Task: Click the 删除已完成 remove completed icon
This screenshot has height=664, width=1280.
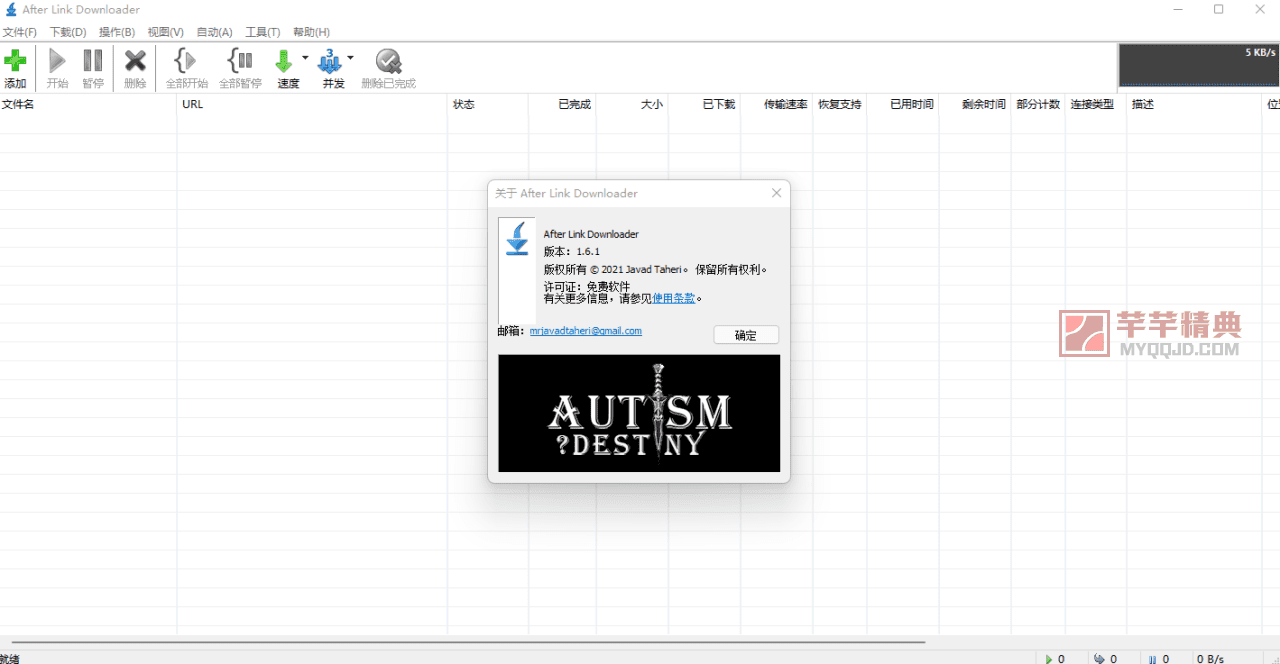Action: pyautogui.click(x=388, y=61)
